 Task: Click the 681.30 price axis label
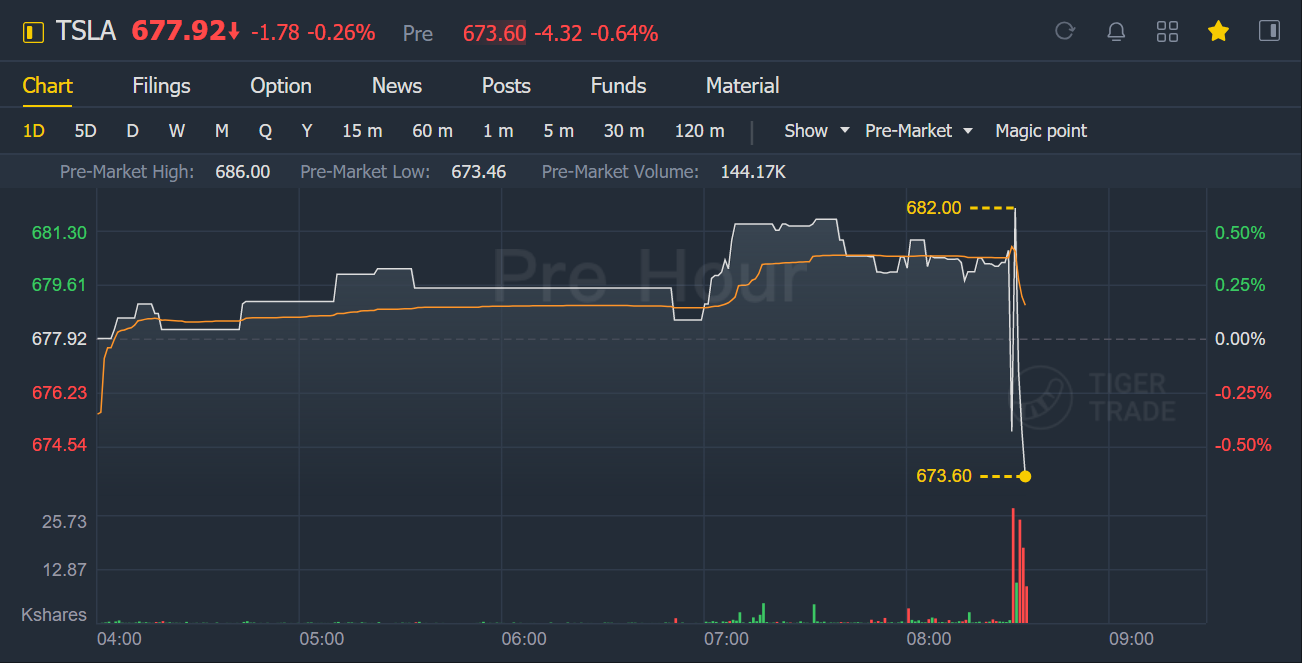59,233
